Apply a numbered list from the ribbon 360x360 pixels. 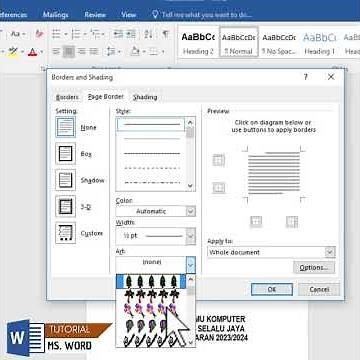pyautogui.click(x=76, y=34)
